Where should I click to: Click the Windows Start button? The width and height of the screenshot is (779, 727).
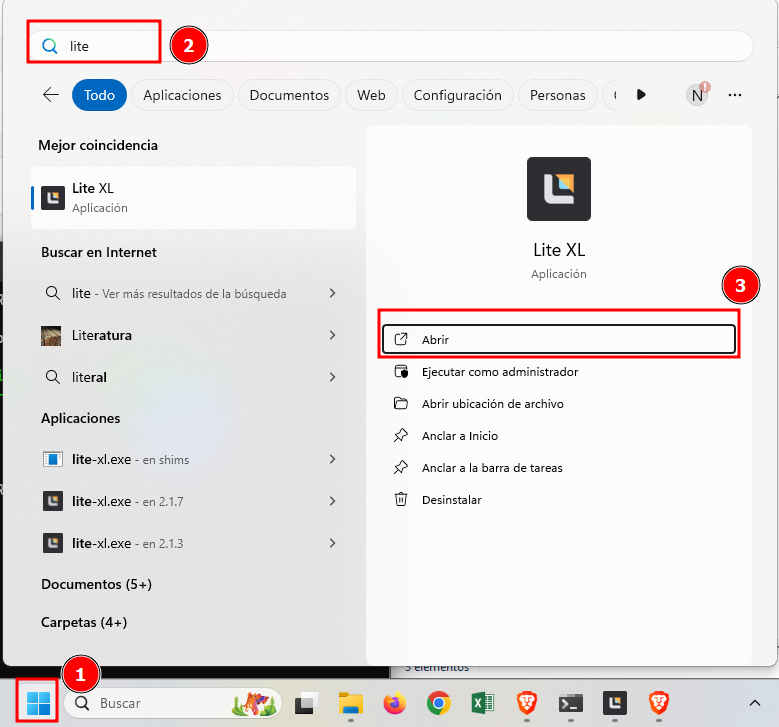click(38, 703)
